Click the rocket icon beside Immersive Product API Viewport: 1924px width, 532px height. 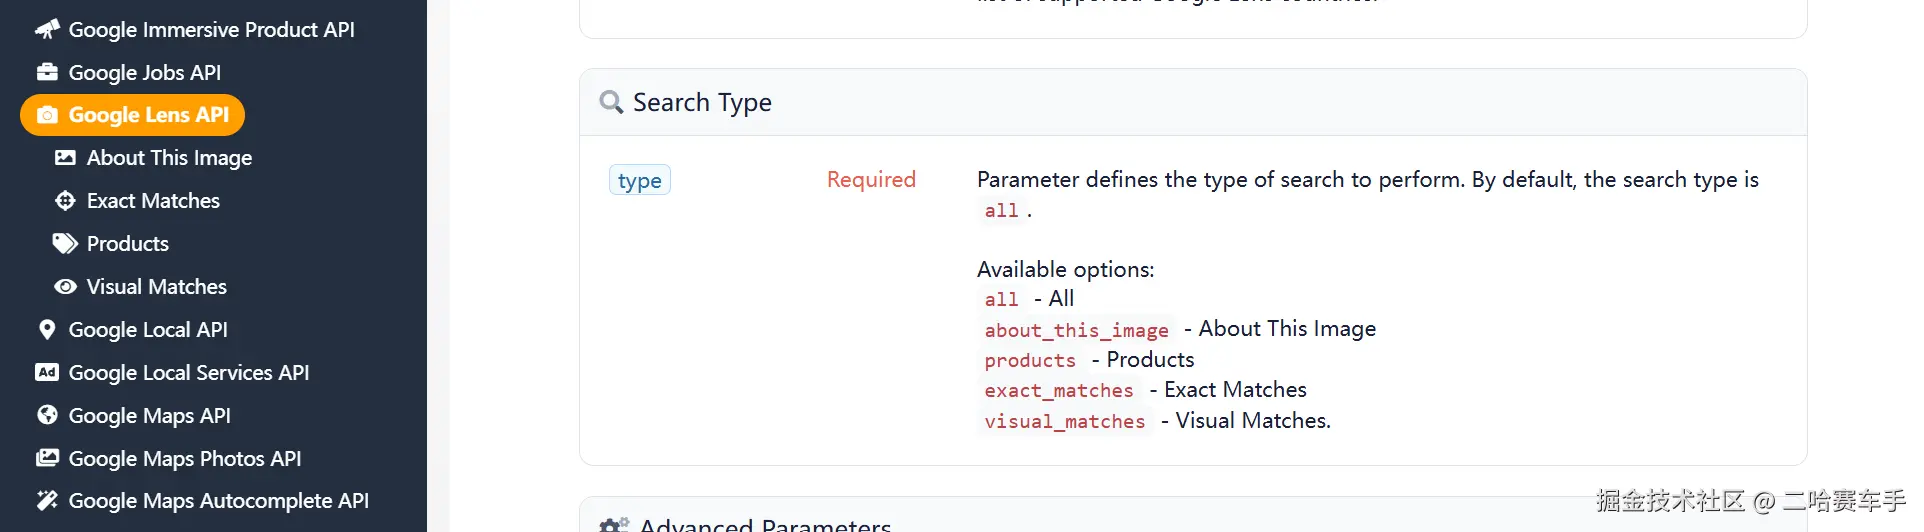47,30
